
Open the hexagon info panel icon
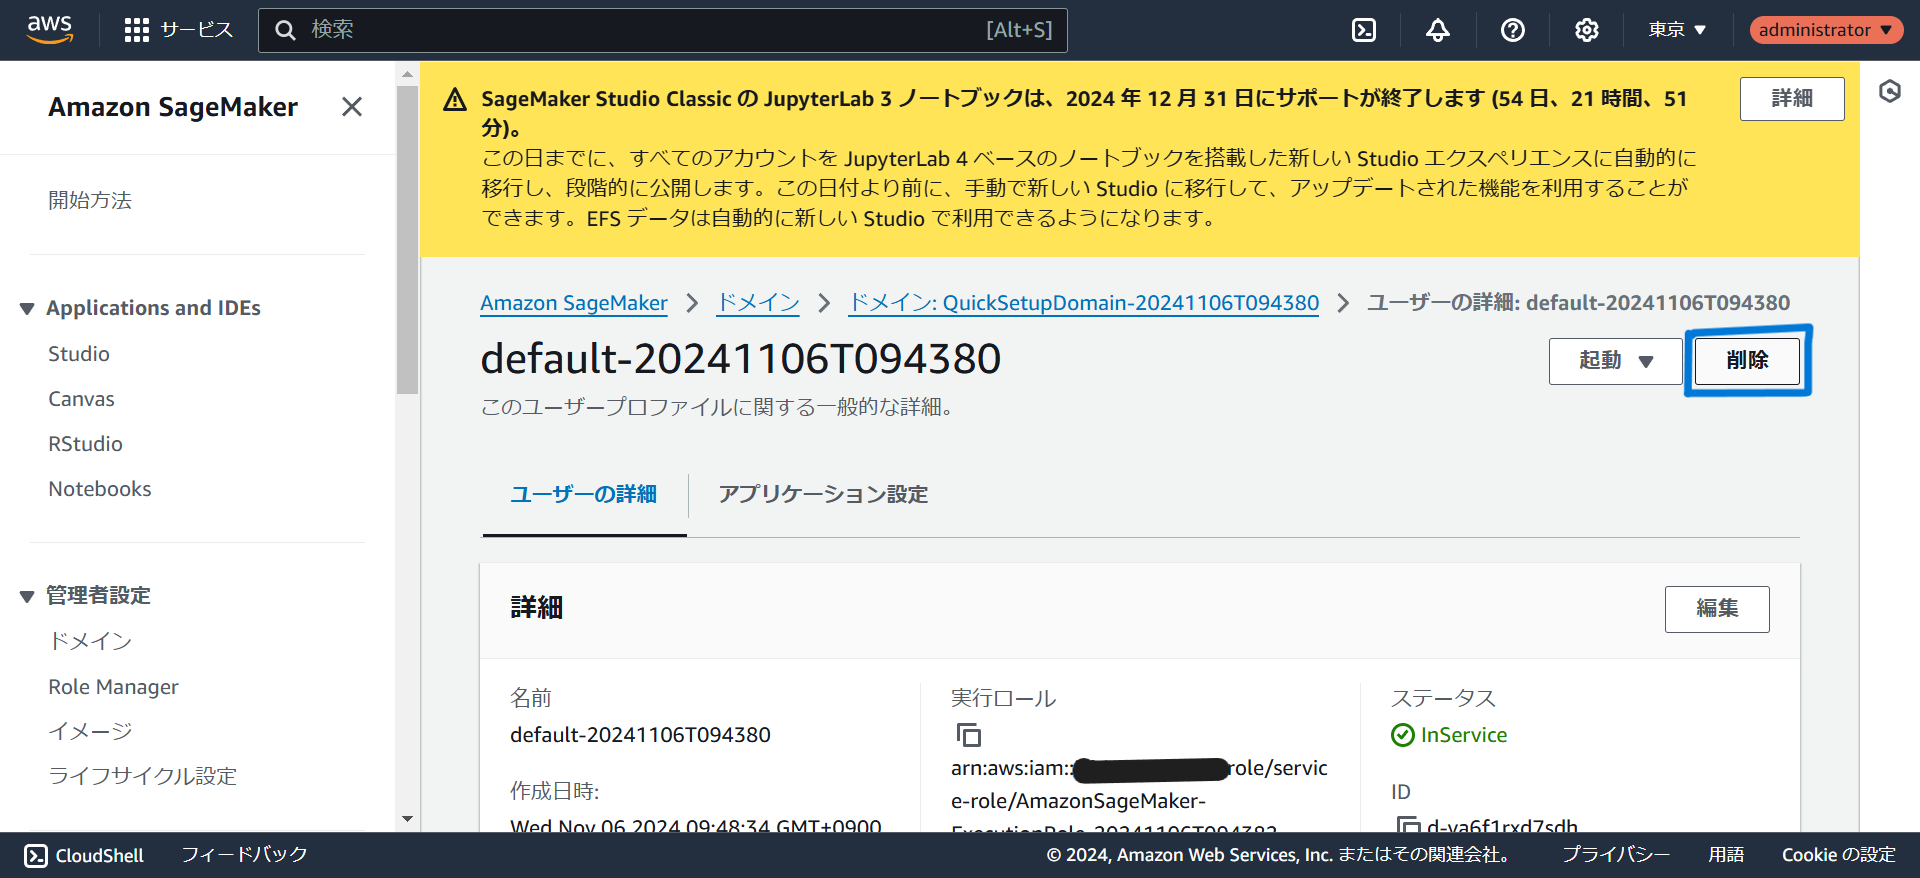(x=1889, y=92)
